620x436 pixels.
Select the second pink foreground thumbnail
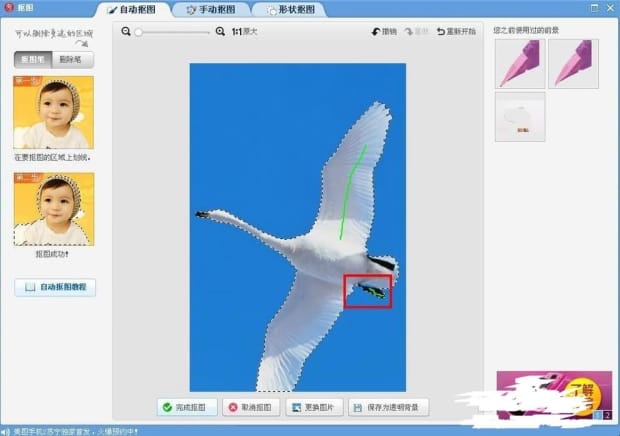tap(573, 64)
